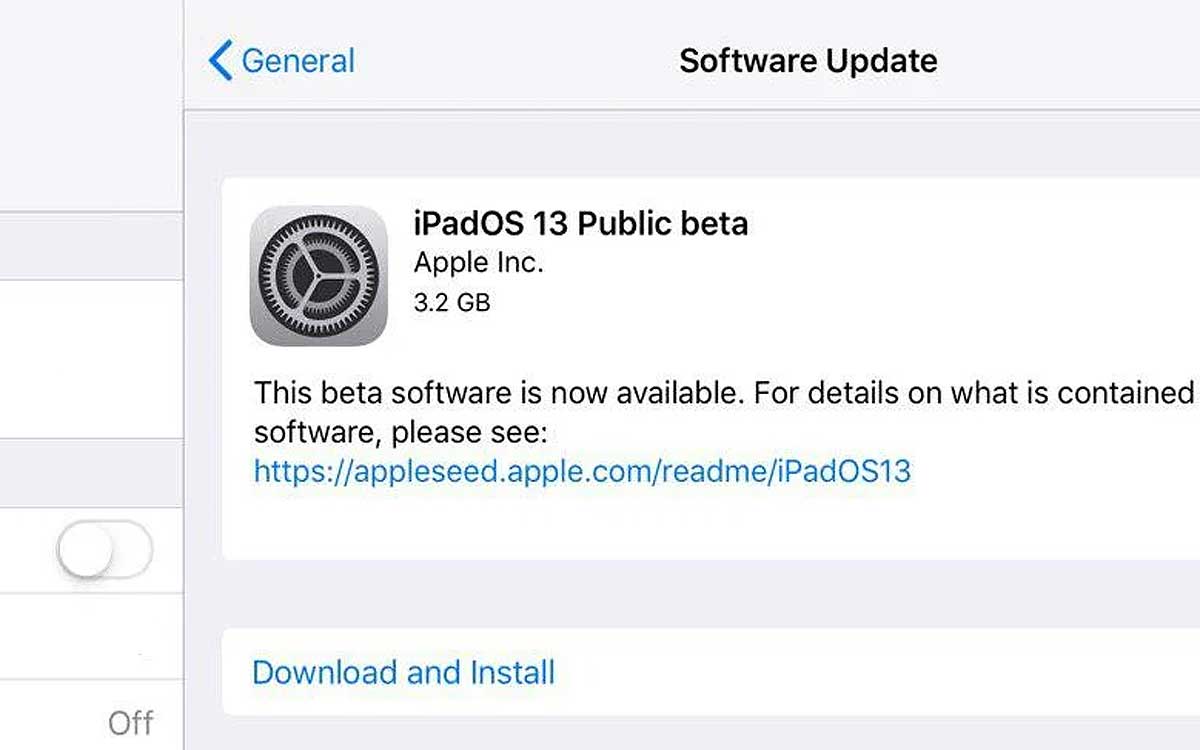Click the Software Update page title
Image resolution: width=1200 pixels, height=750 pixels.
click(808, 60)
